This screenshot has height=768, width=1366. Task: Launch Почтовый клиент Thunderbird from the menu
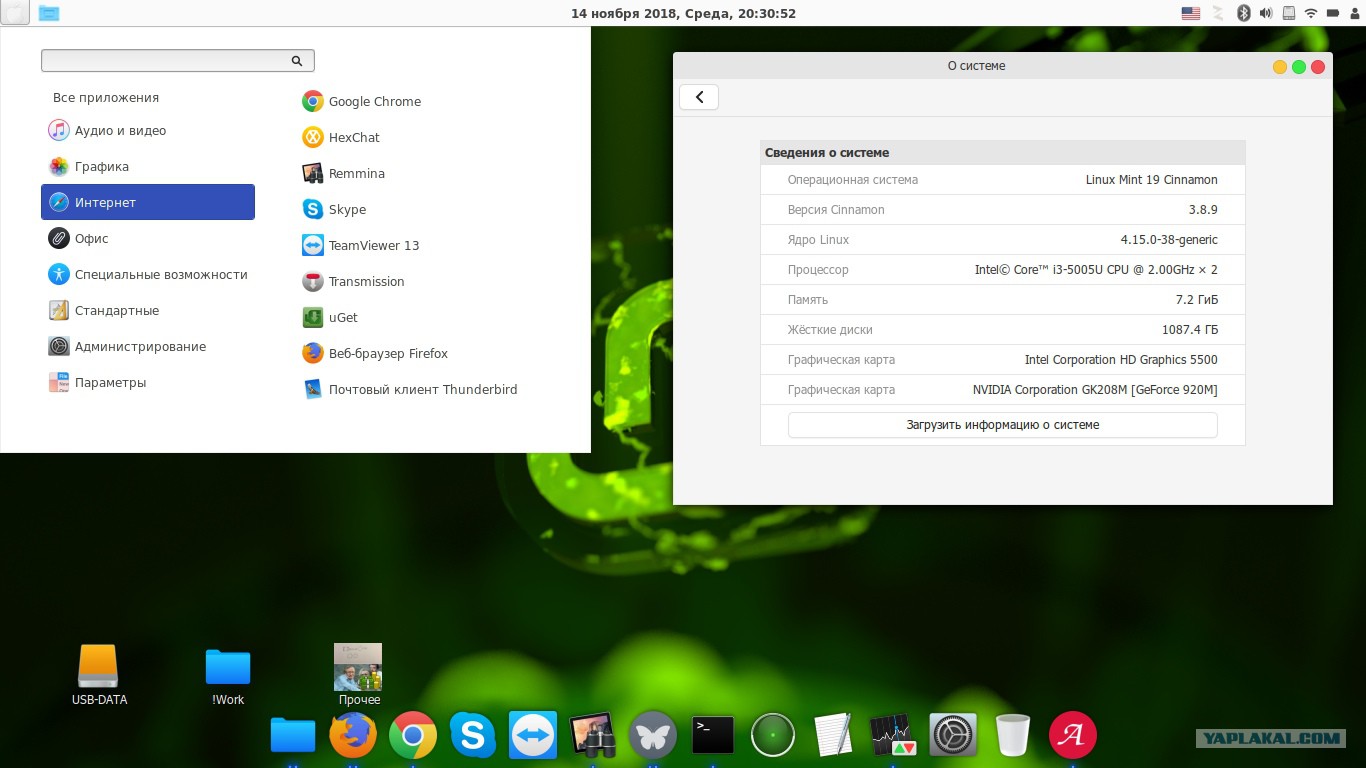point(410,390)
